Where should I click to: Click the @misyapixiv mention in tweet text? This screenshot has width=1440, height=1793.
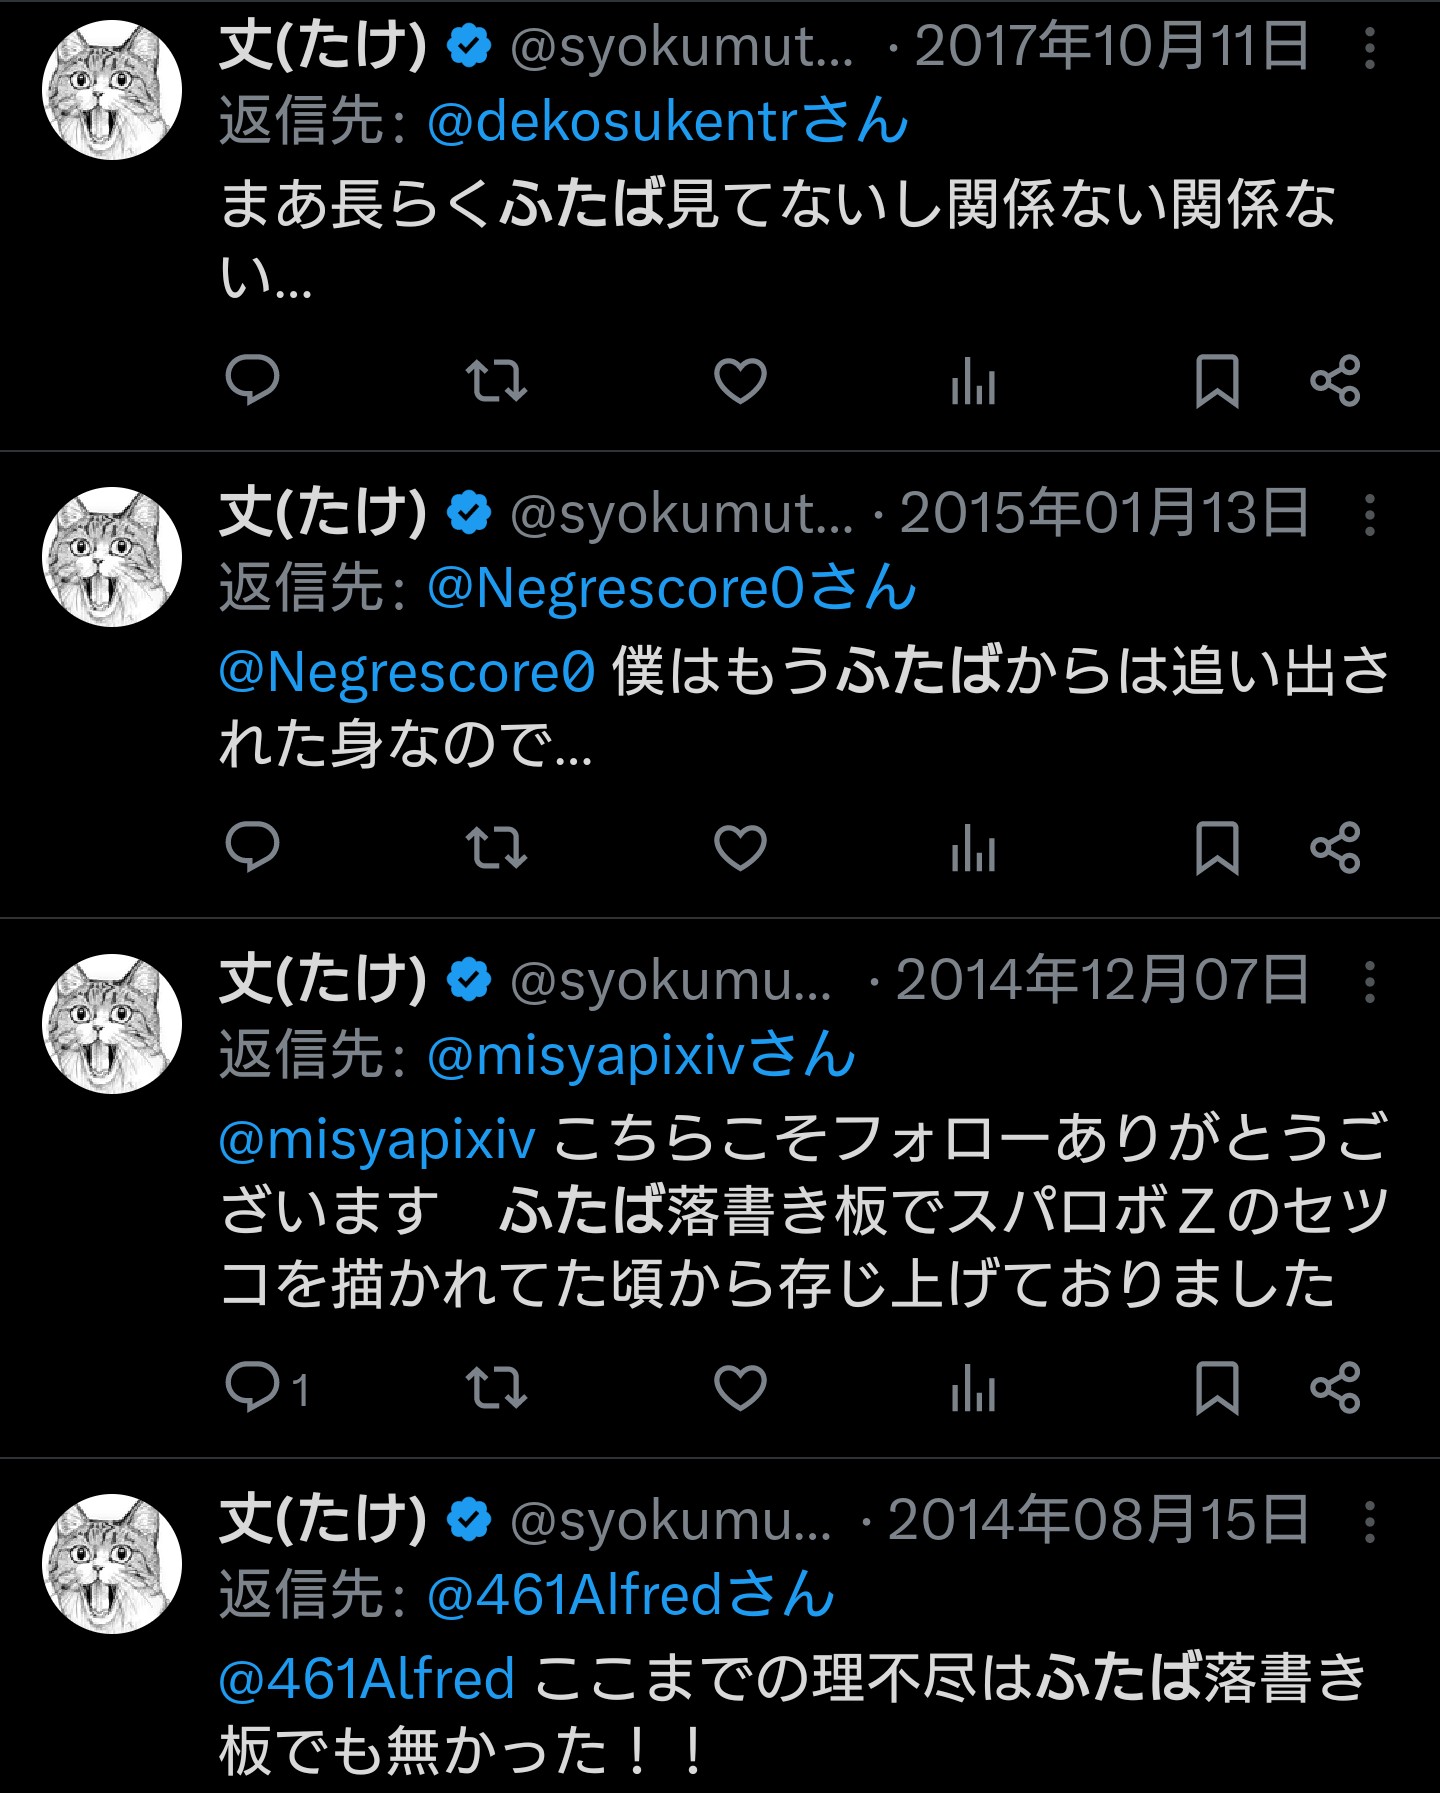click(x=377, y=1140)
